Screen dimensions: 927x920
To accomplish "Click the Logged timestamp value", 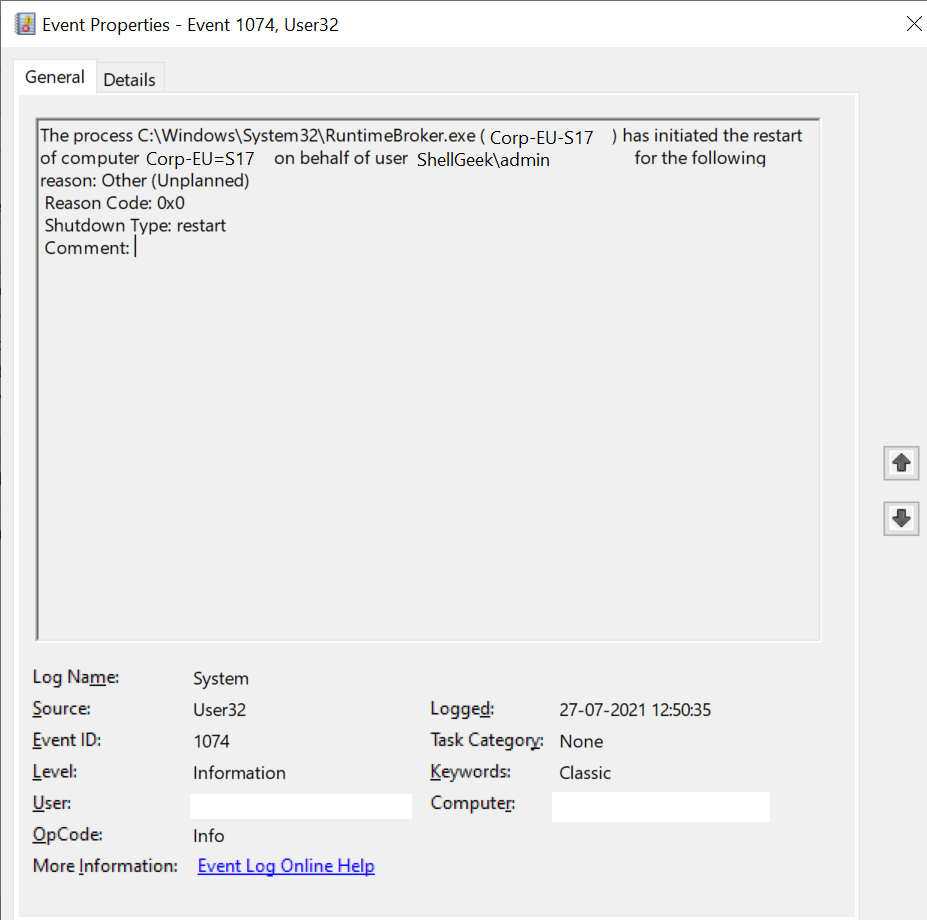I will point(636,709).
